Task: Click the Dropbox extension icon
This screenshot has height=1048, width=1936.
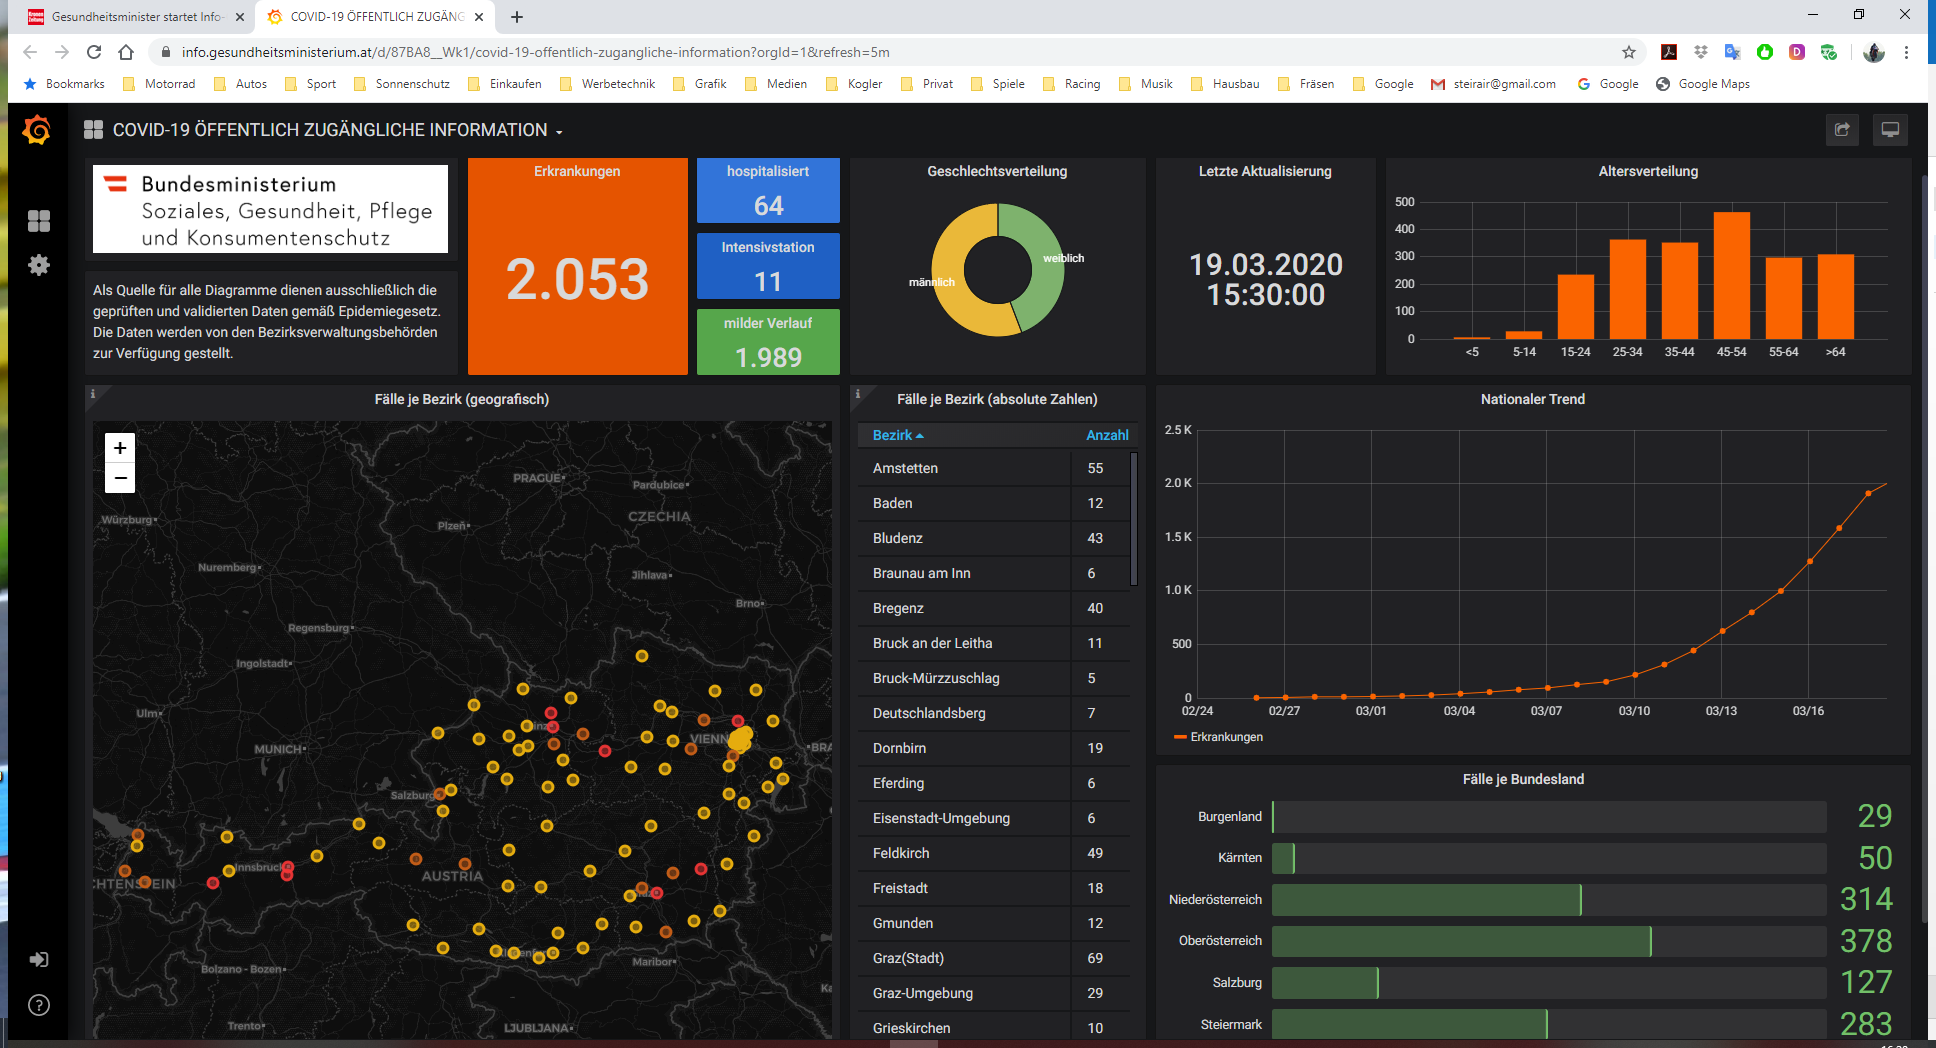Action: [1701, 52]
